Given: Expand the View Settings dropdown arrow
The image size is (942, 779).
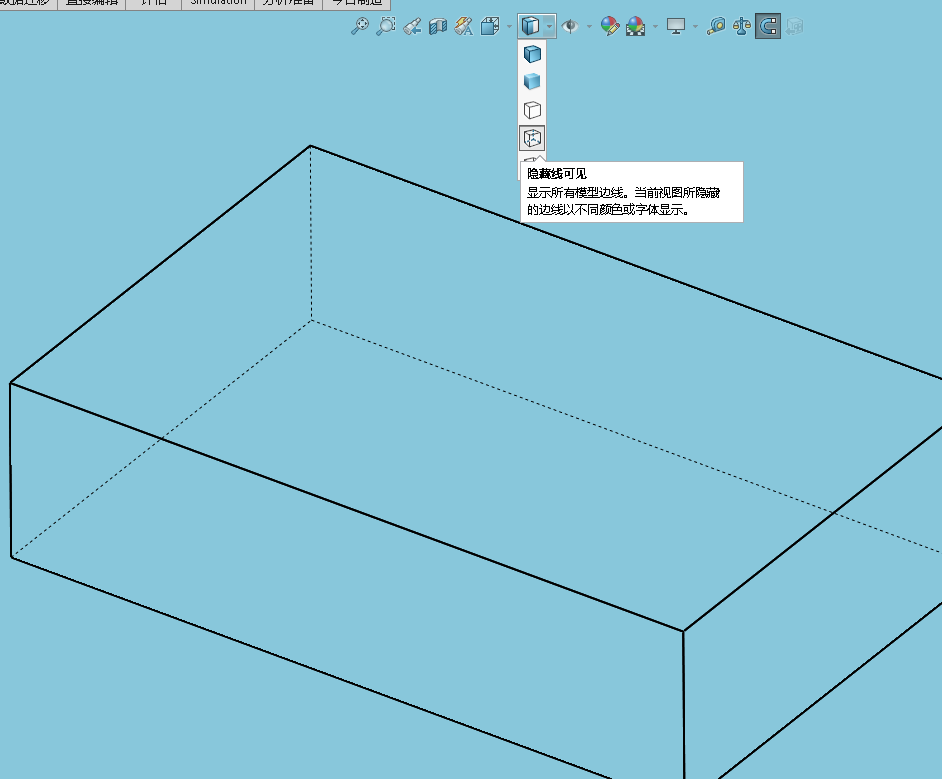Looking at the screenshot, I should [x=695, y=26].
